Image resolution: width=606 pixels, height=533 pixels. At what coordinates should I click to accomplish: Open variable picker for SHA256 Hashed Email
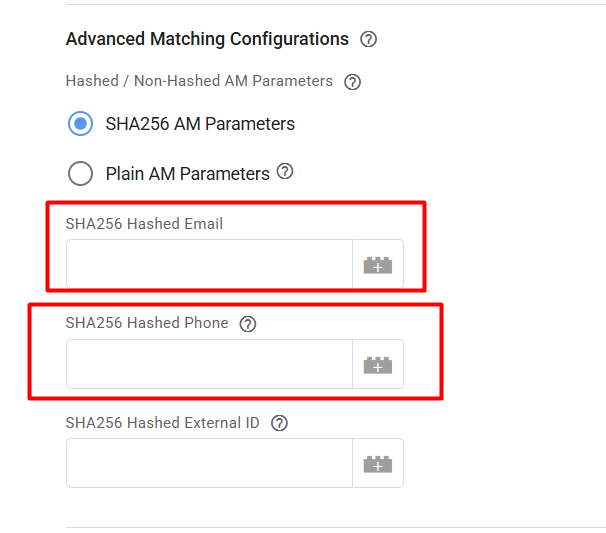coord(377,265)
